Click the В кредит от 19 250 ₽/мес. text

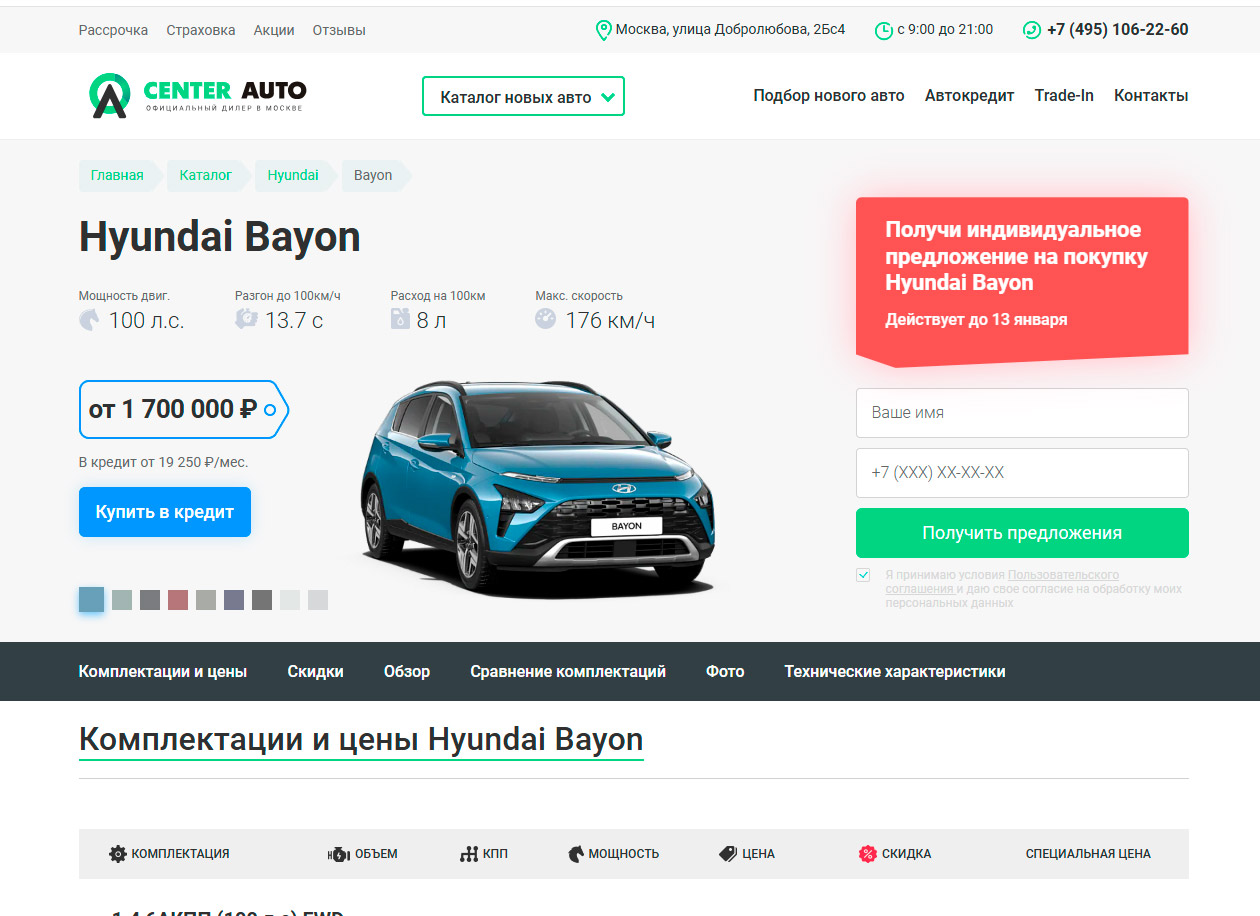[163, 463]
